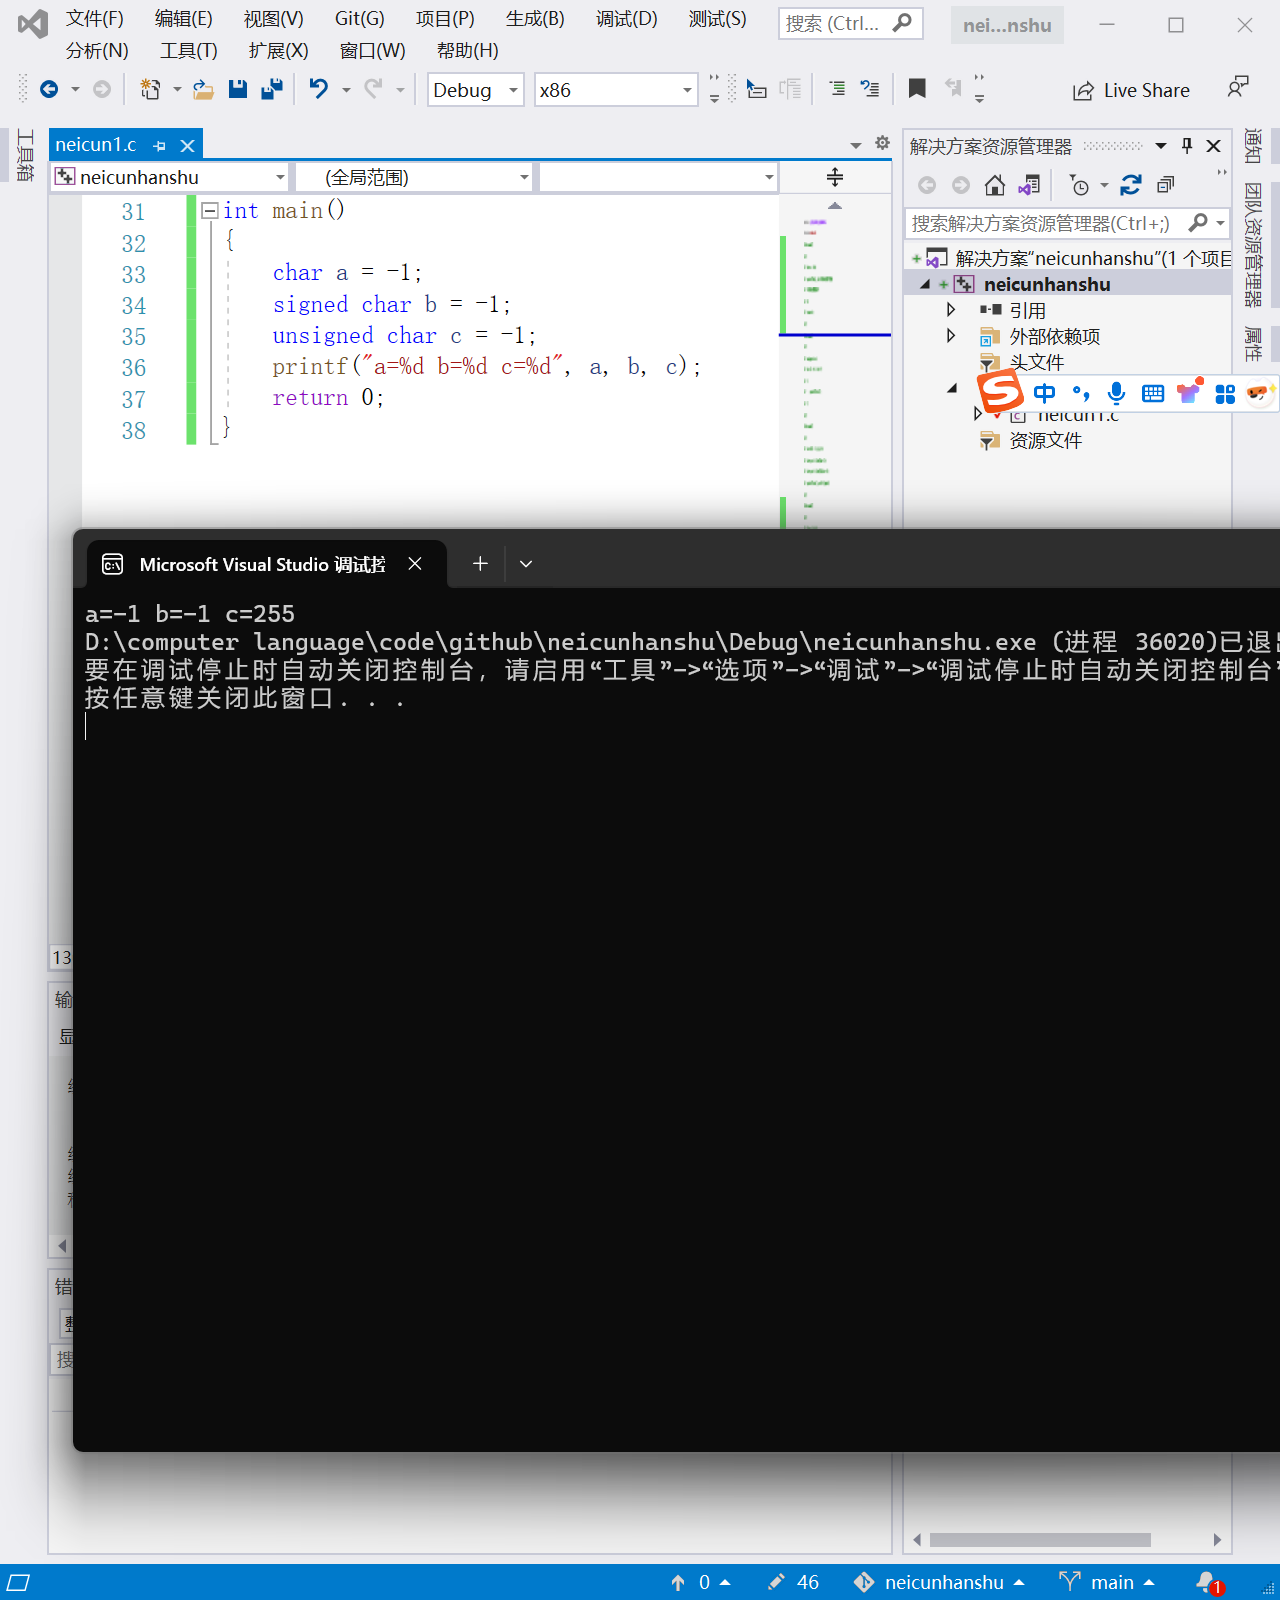The image size is (1280, 1600).
Task: Add a new tab in the console window
Action: tap(480, 564)
